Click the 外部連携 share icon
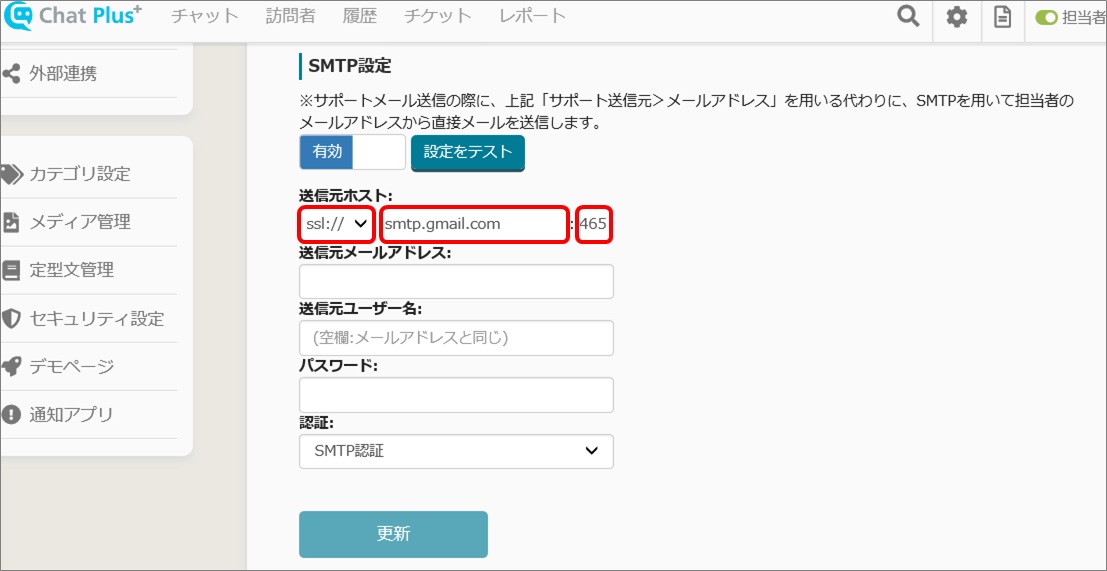This screenshot has width=1107, height=571. point(11,73)
